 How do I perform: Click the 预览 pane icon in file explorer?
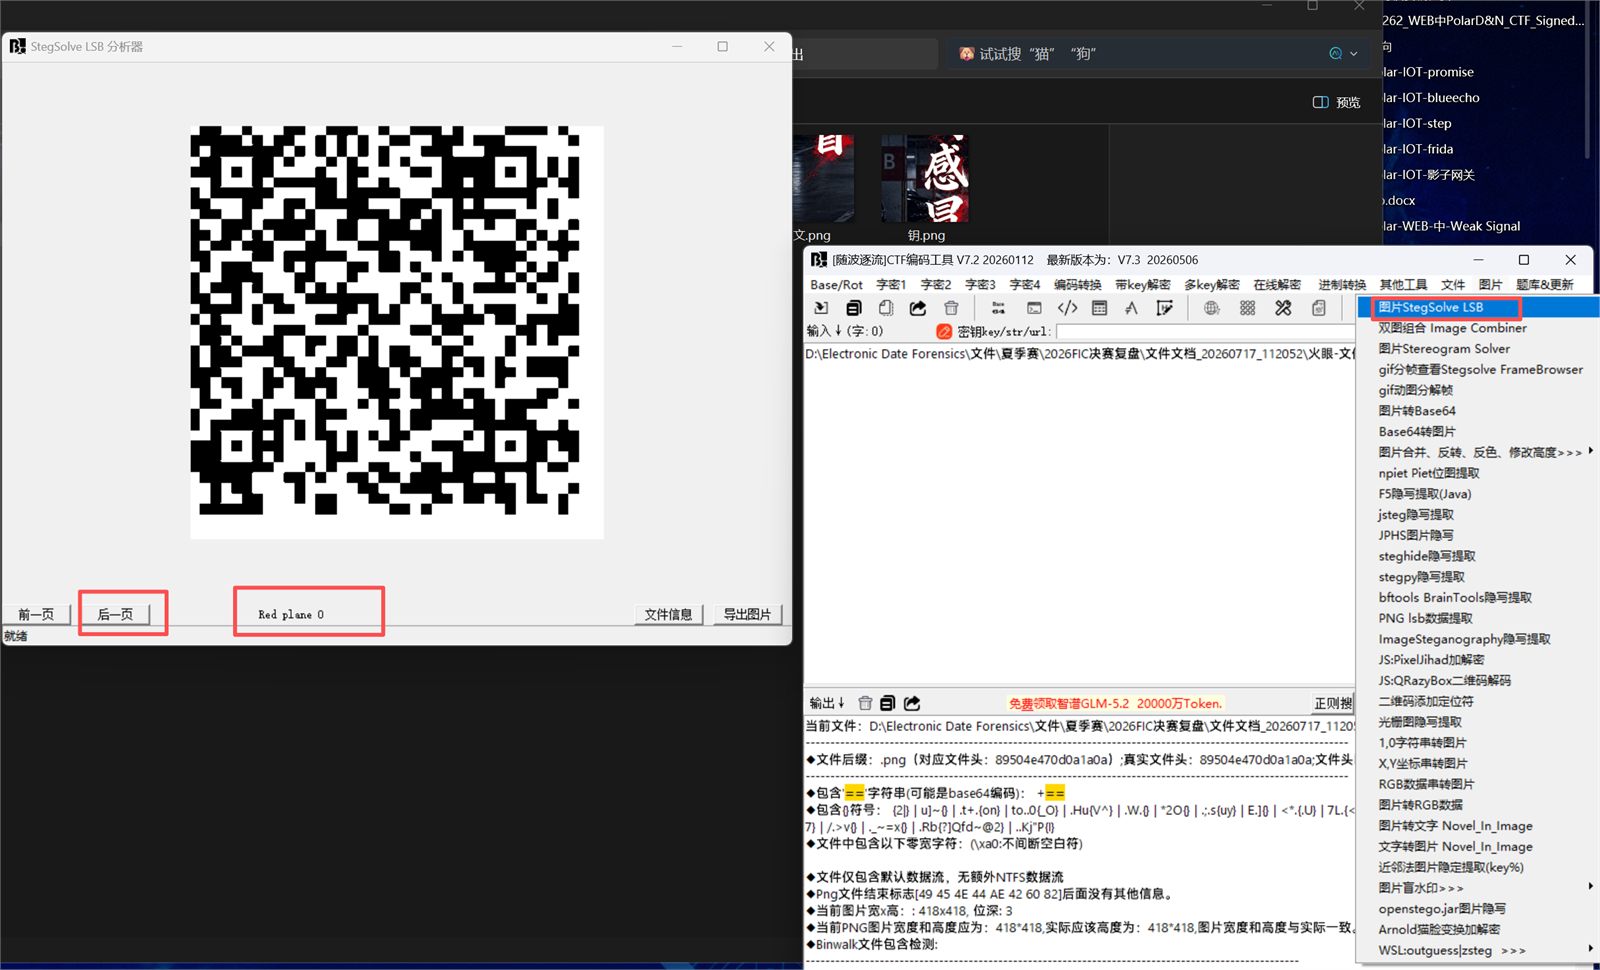[1320, 102]
